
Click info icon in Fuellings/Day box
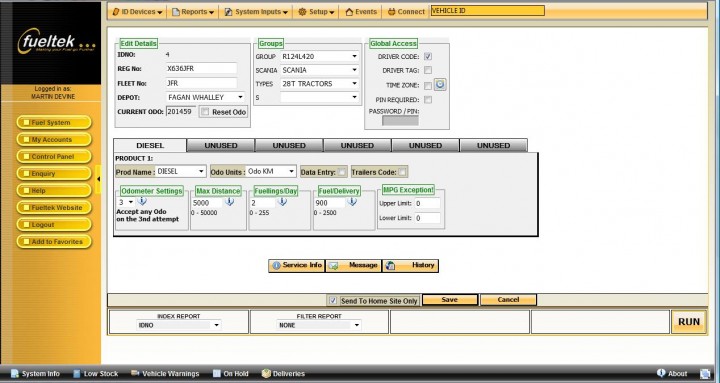282,202
